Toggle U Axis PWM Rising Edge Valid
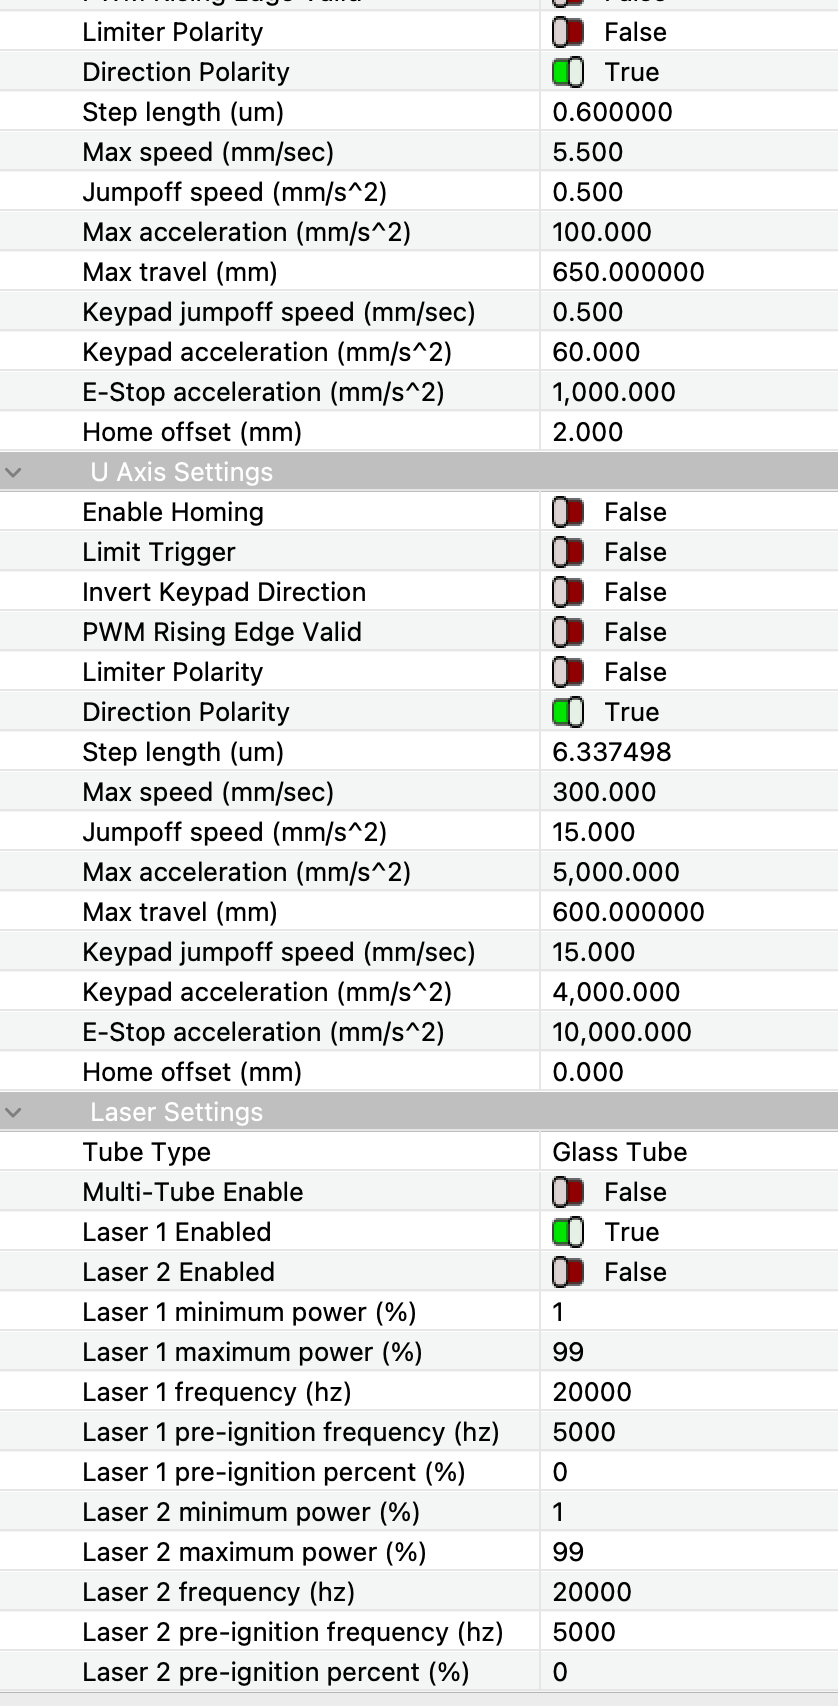The image size is (838, 1706). [x=568, y=632]
